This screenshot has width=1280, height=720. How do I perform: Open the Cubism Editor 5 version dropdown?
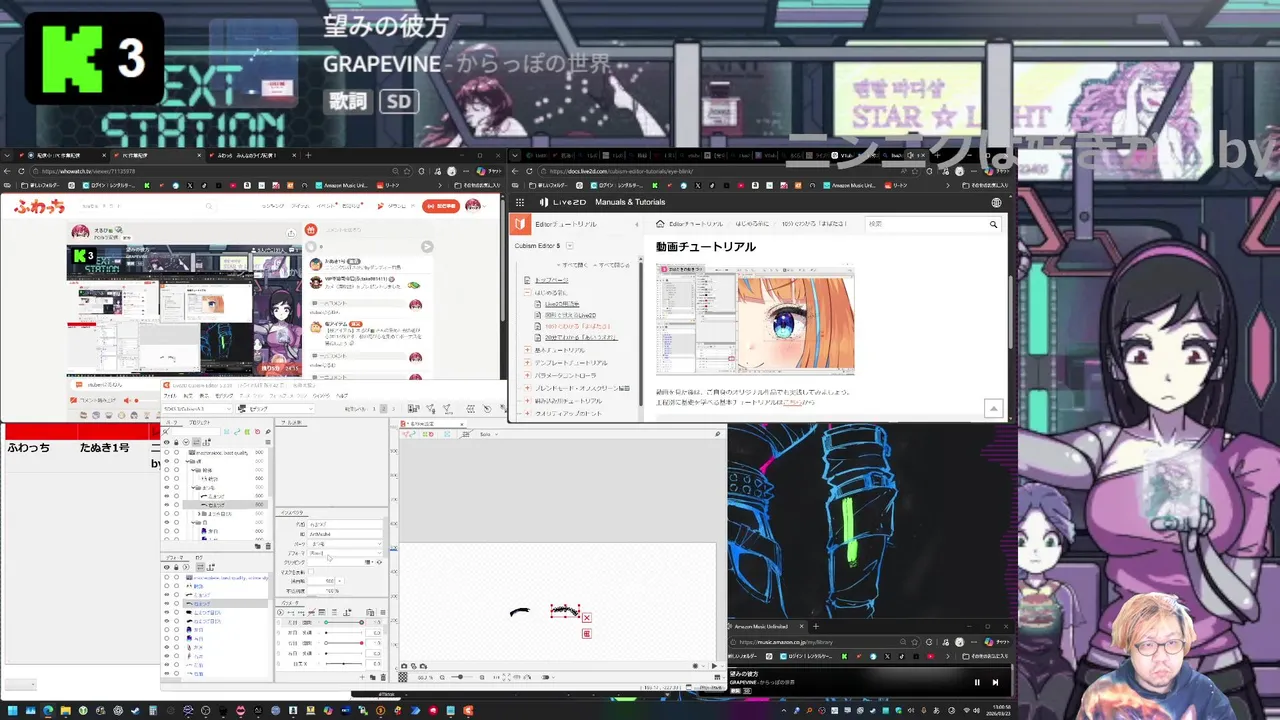point(569,246)
